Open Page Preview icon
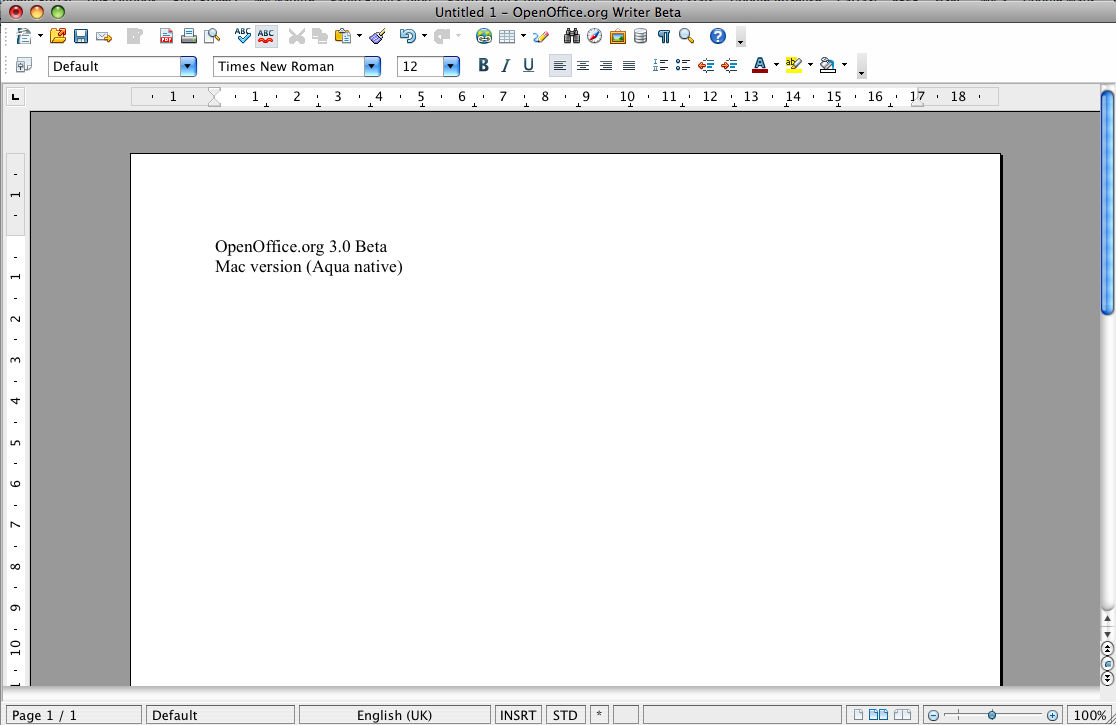The height and width of the screenshot is (725, 1116). click(x=211, y=36)
